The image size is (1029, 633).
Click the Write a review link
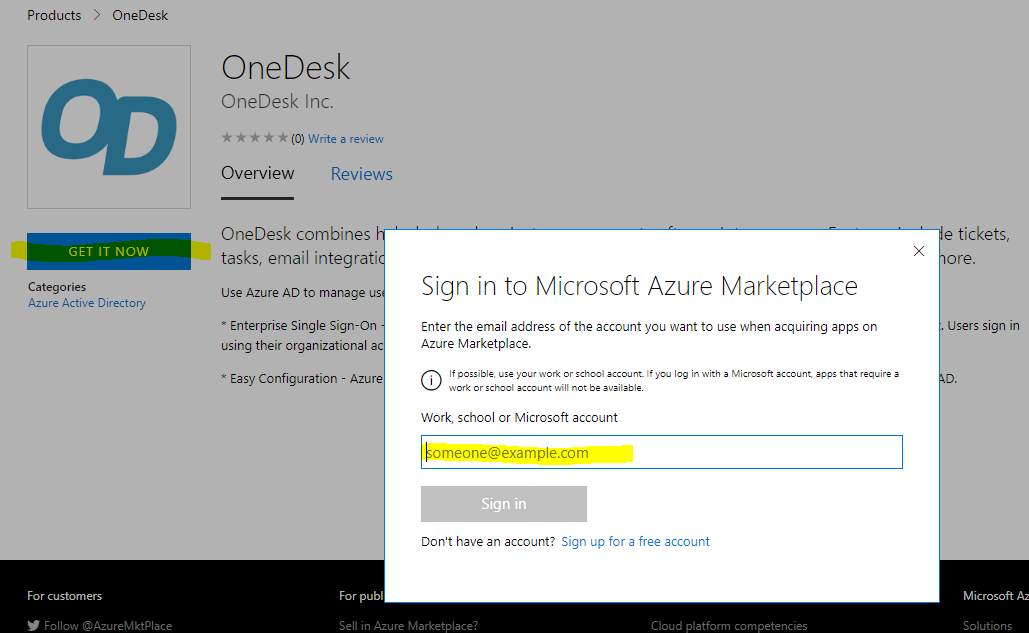[x=346, y=139]
